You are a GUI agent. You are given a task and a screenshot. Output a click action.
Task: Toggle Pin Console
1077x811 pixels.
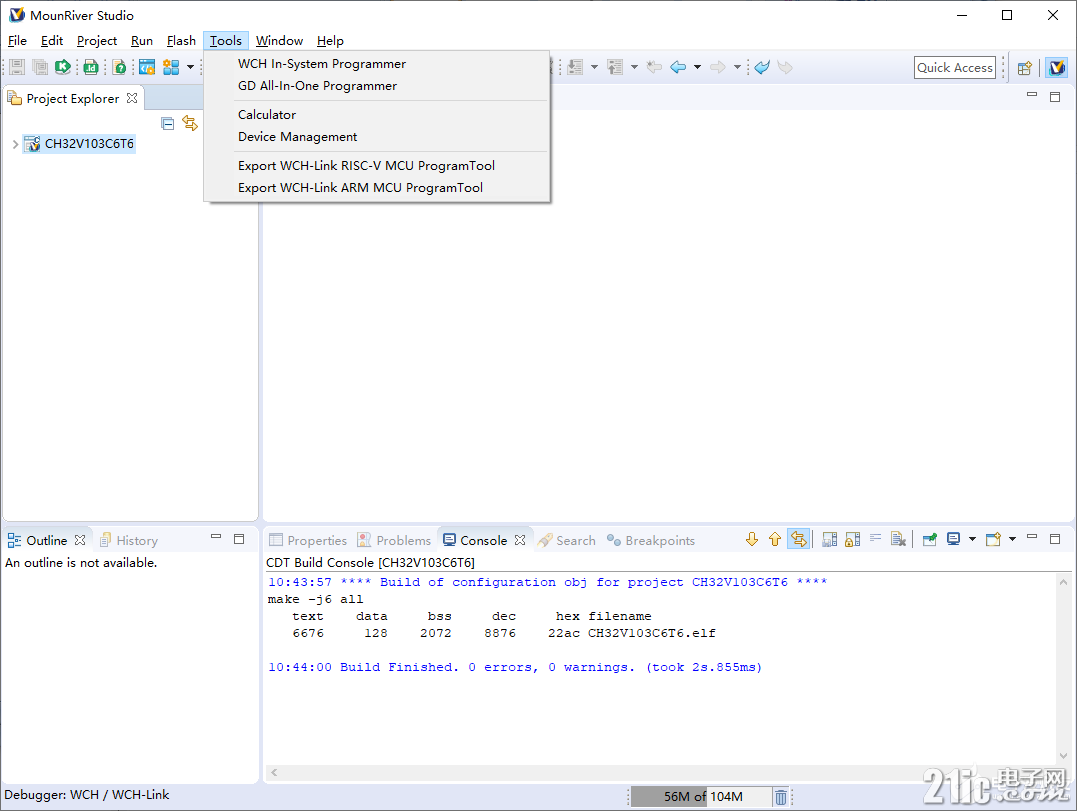pos(929,540)
